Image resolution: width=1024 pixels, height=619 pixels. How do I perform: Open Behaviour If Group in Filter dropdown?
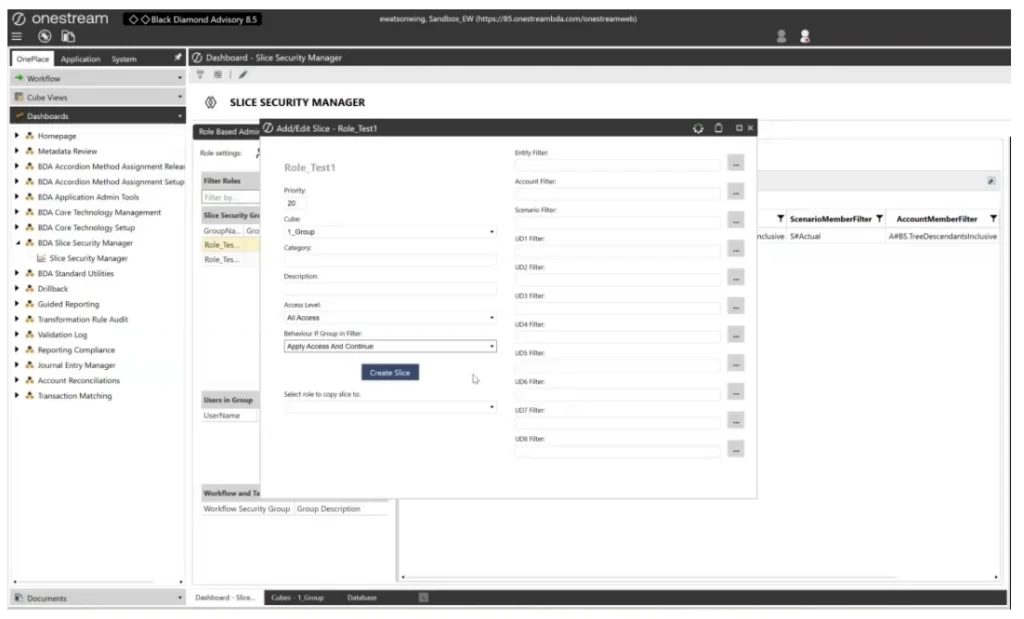tap(390, 346)
